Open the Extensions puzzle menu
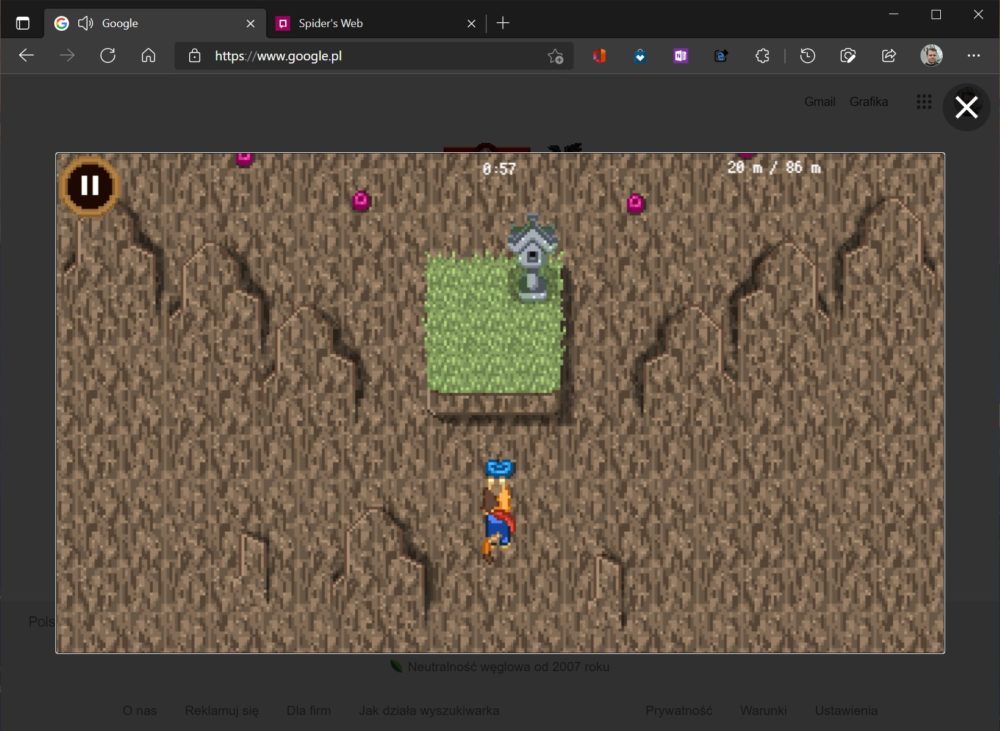Viewport: 1000px width, 731px height. click(x=762, y=56)
